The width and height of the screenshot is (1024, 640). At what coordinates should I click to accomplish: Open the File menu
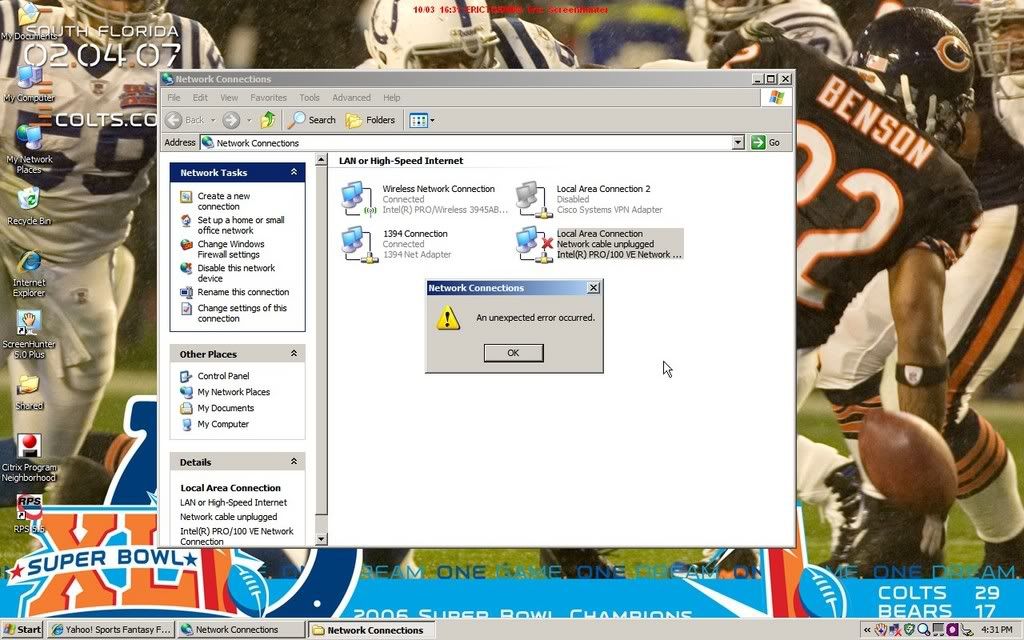(174, 97)
